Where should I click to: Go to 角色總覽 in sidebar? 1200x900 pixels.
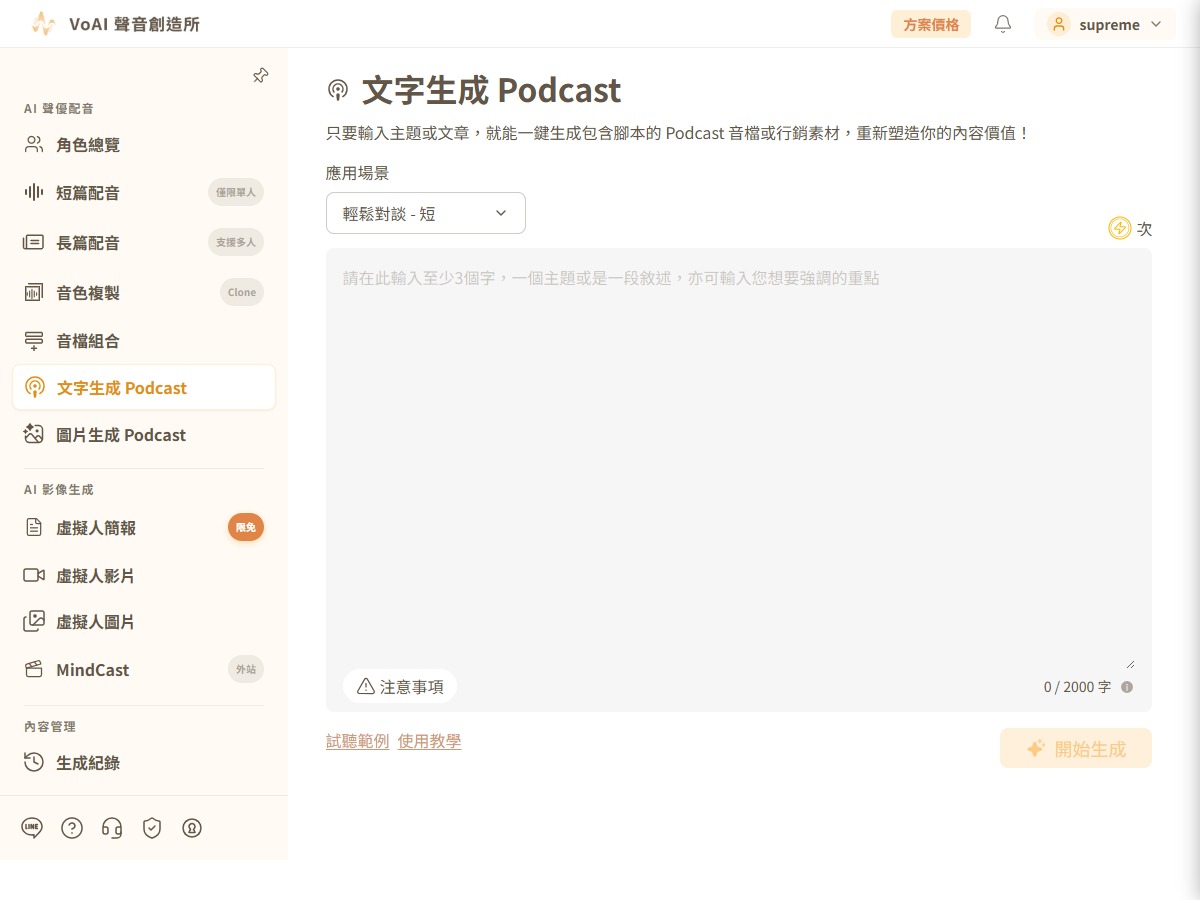point(144,145)
